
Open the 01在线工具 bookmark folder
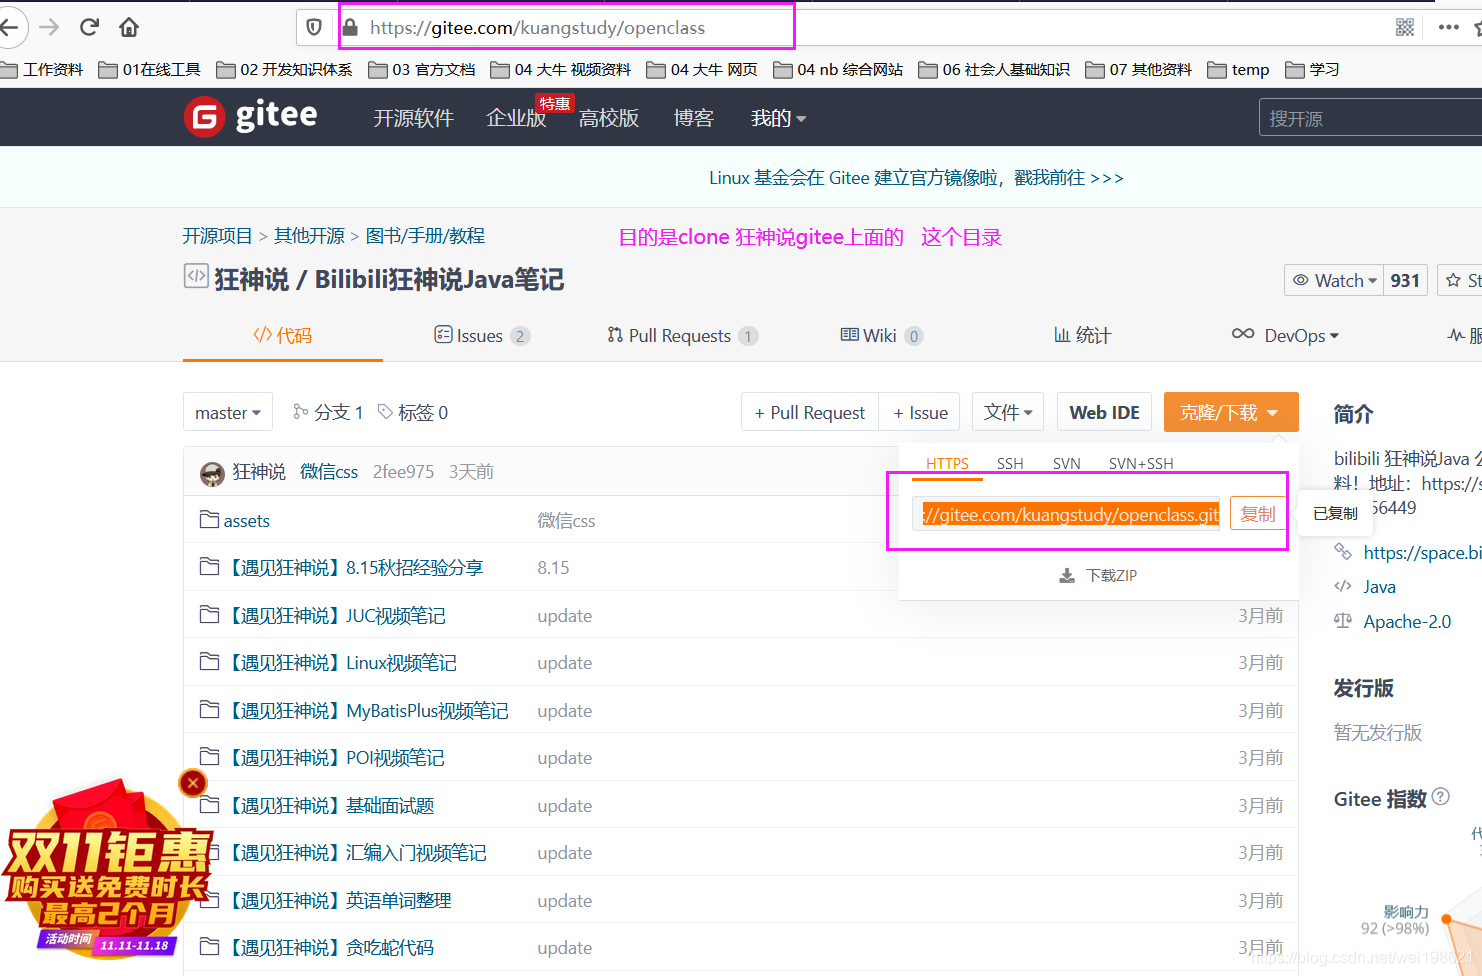[x=150, y=69]
